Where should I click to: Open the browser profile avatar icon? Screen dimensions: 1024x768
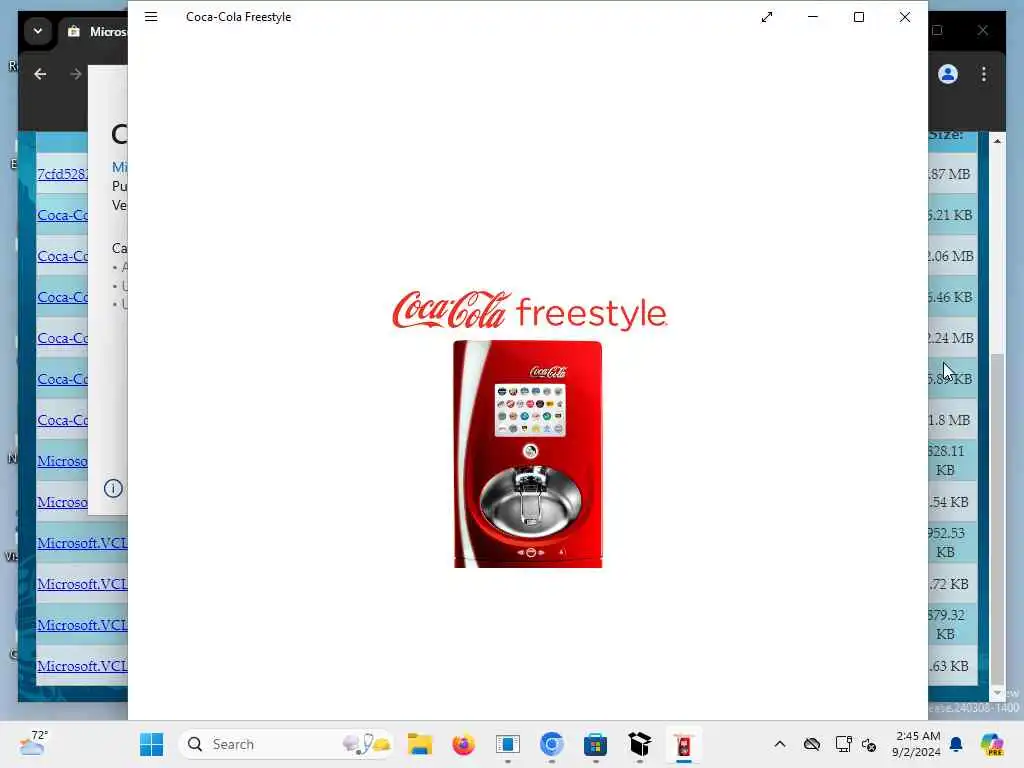click(x=948, y=74)
